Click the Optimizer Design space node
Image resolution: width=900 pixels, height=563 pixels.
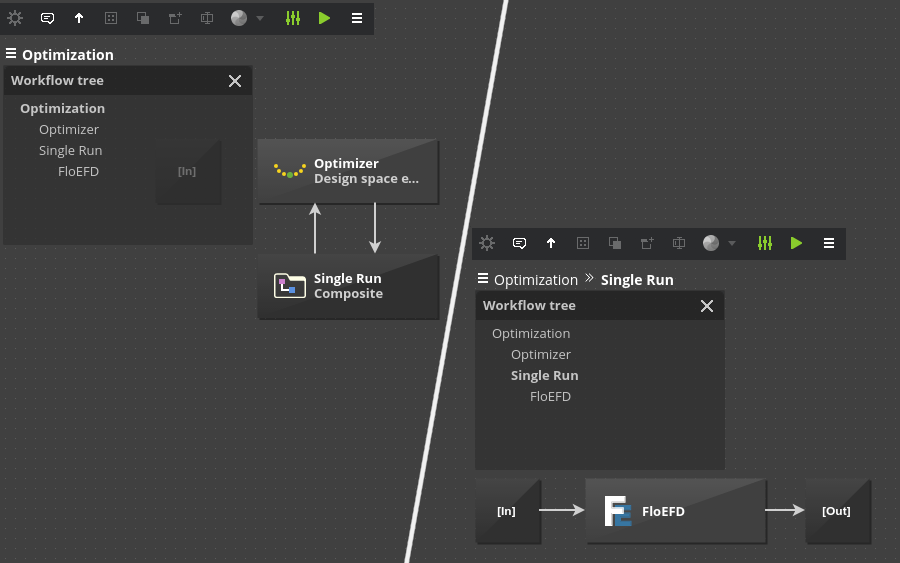348,171
